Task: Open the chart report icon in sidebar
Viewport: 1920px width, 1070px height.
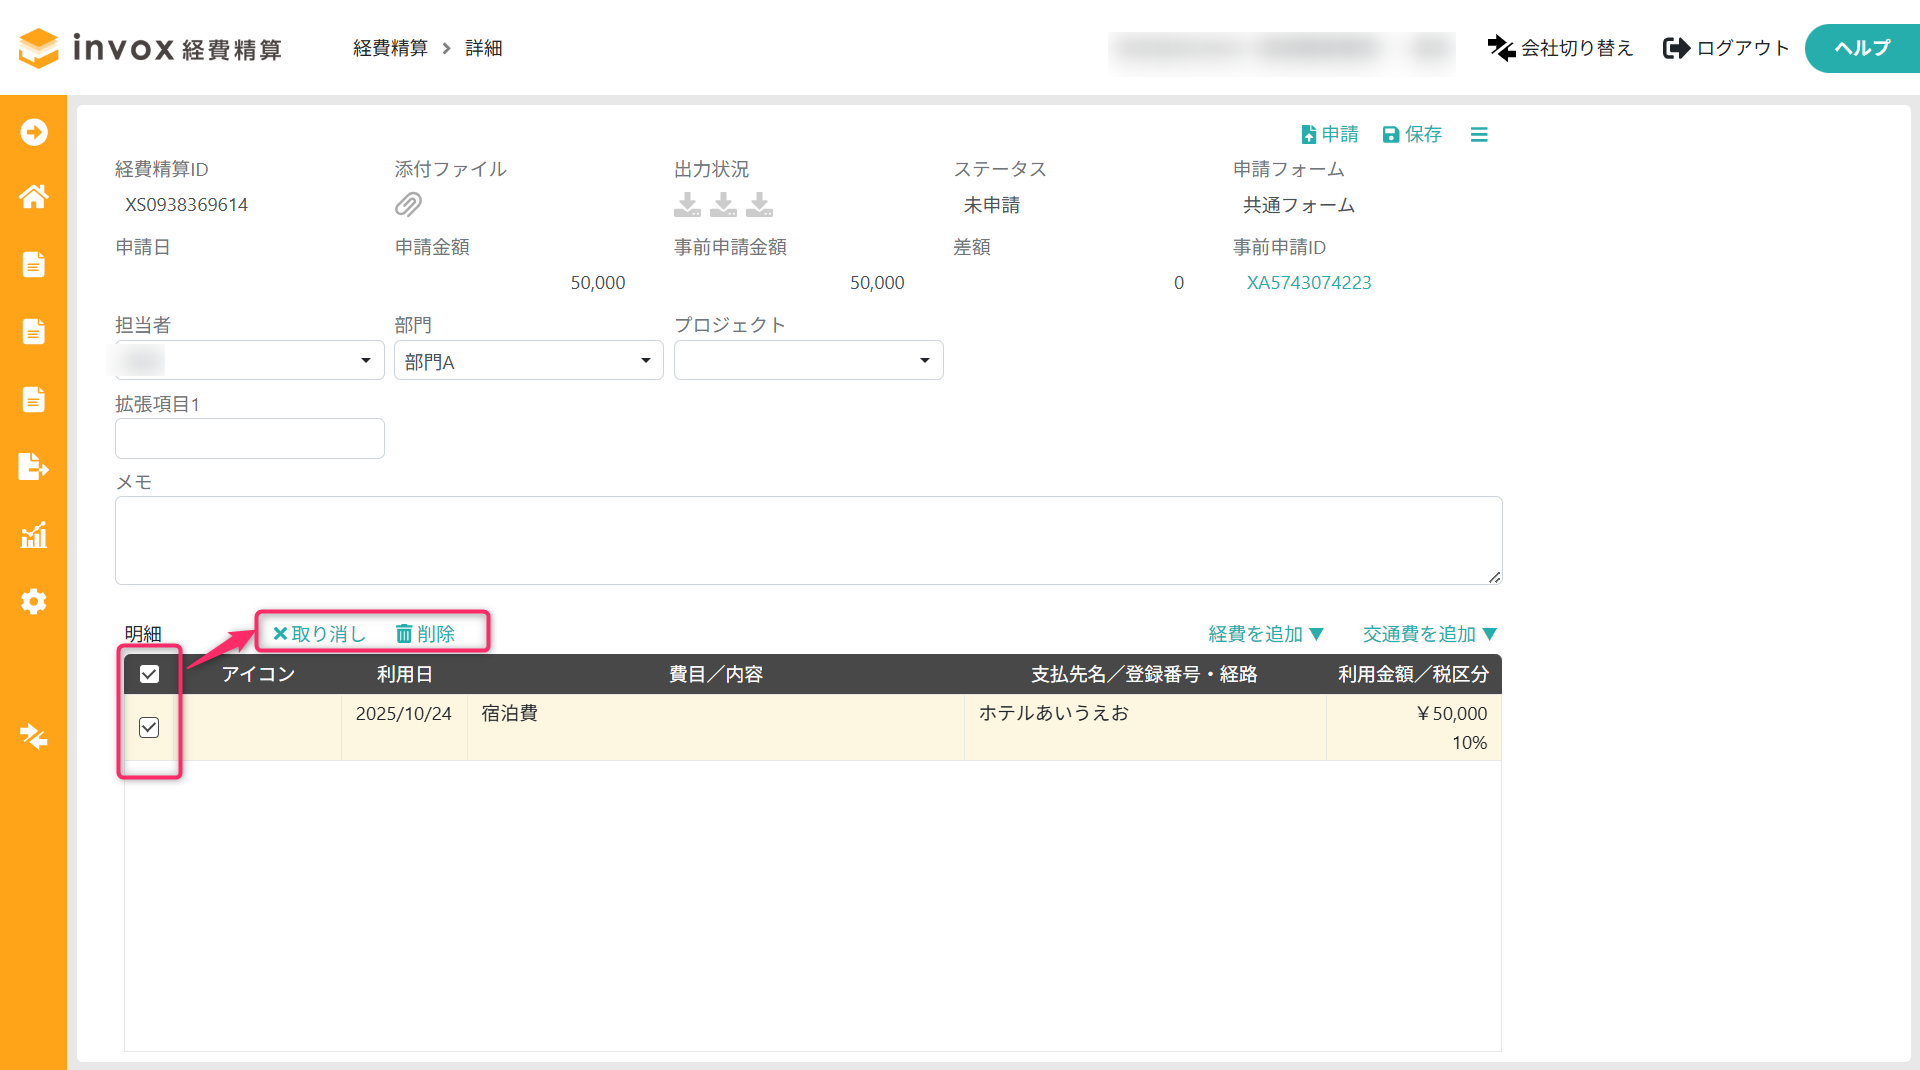Action: coord(33,535)
